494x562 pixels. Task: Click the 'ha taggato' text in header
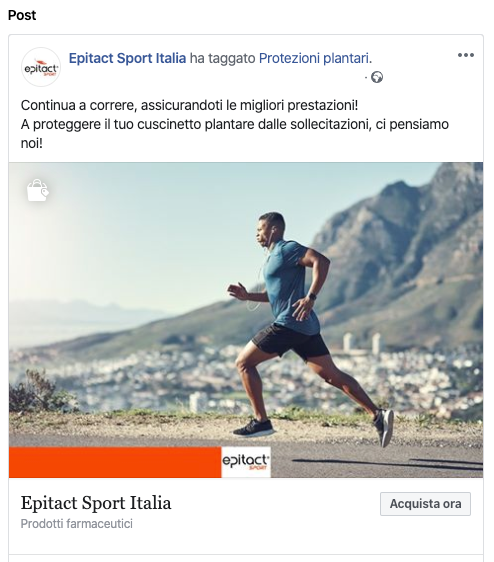coord(222,58)
